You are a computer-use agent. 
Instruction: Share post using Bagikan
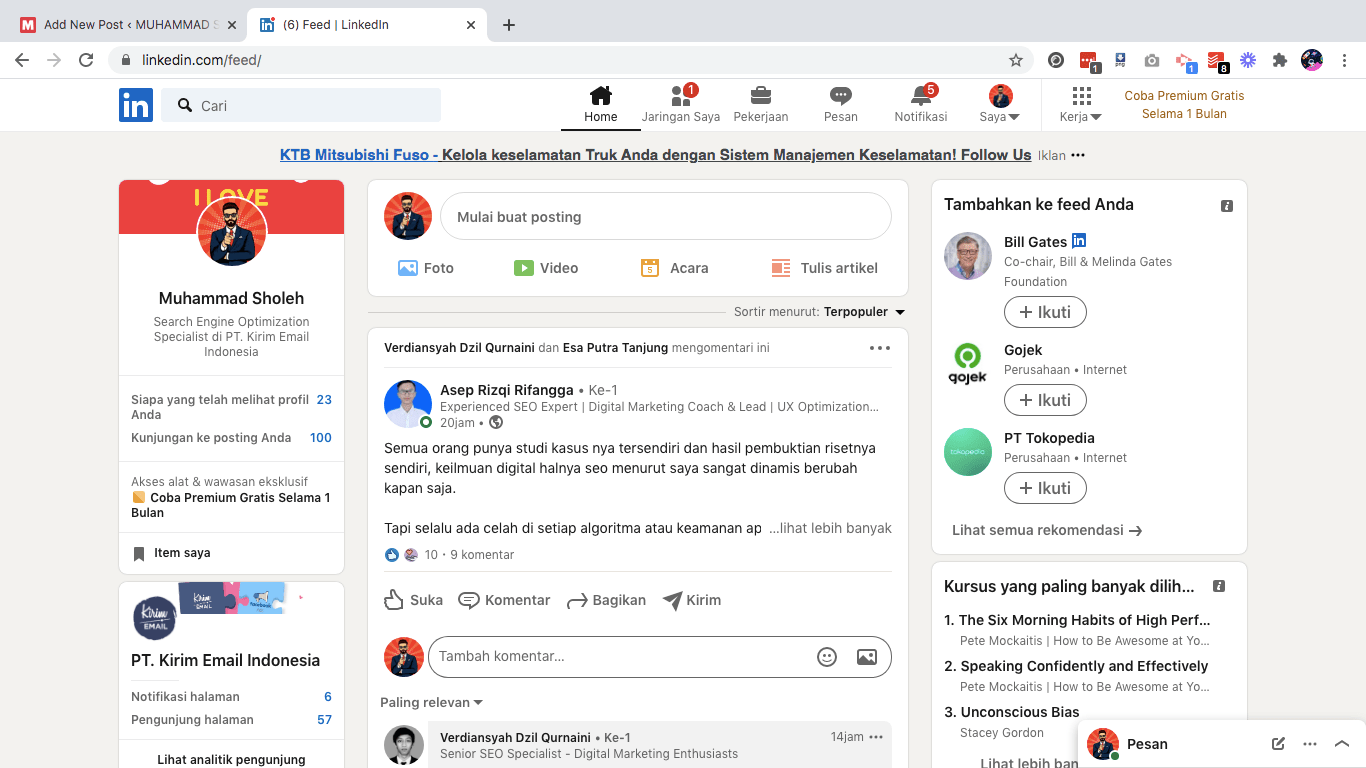point(606,600)
